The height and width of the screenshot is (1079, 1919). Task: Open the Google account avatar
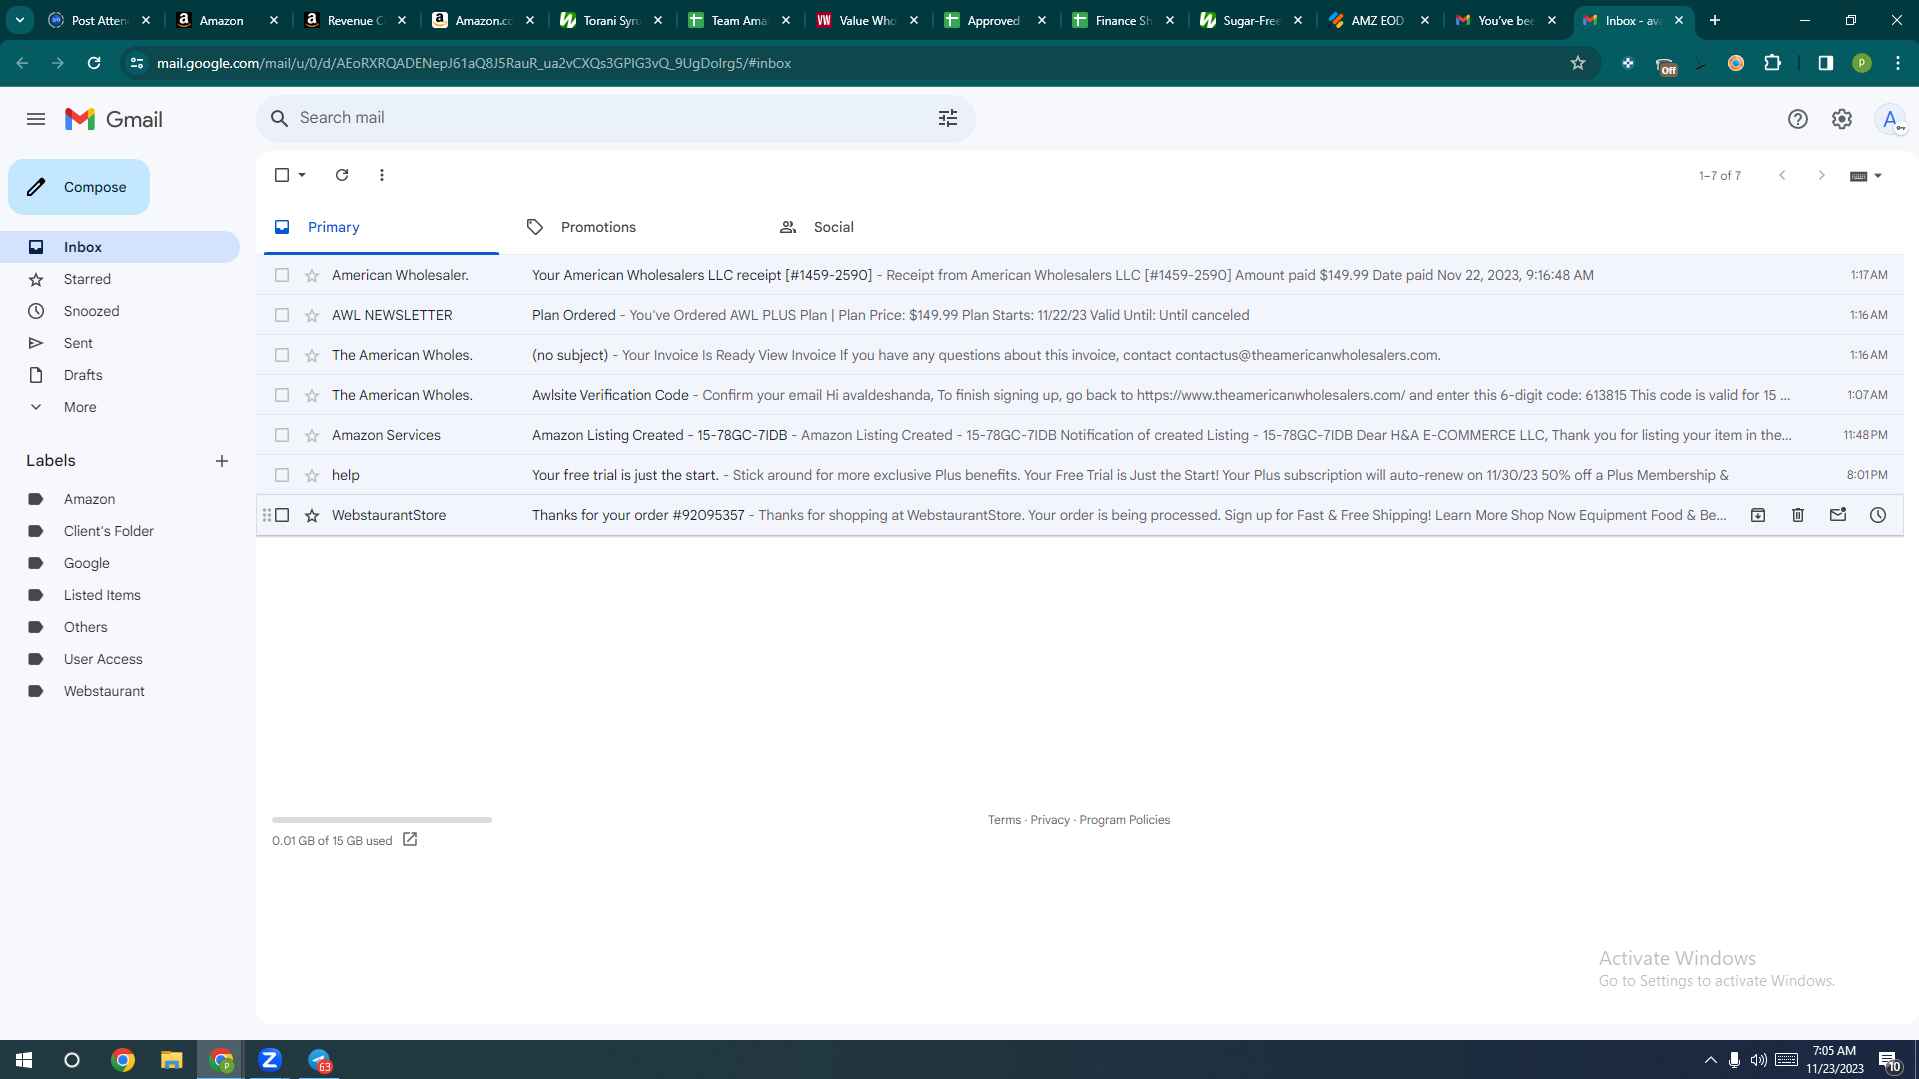coord(1890,119)
